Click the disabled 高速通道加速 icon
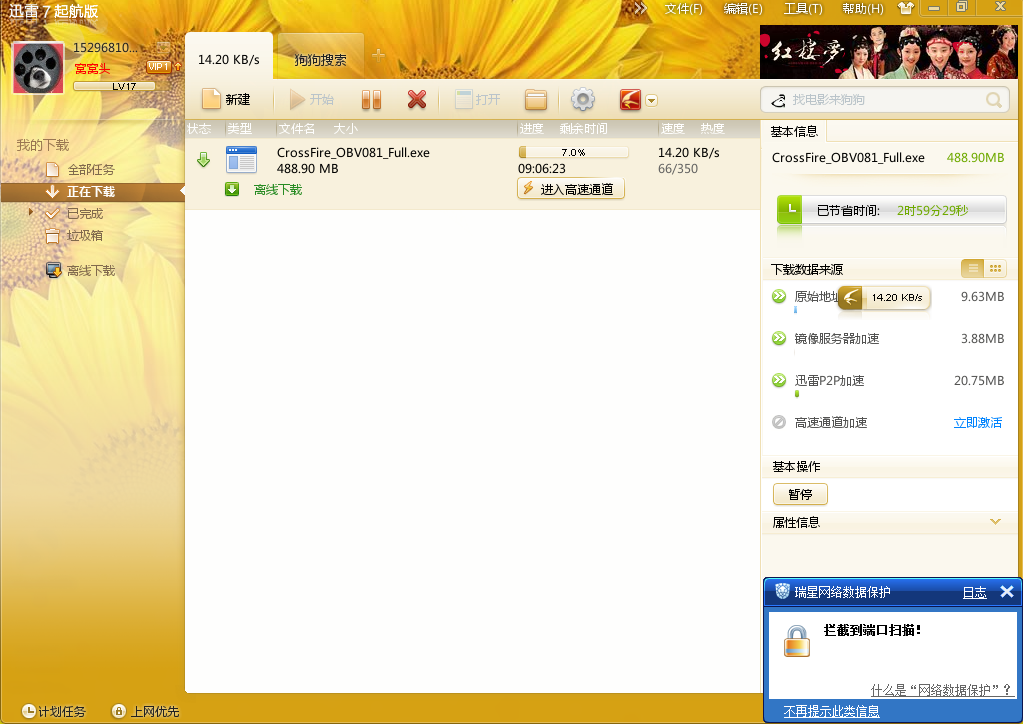1023x724 pixels. click(x=779, y=422)
